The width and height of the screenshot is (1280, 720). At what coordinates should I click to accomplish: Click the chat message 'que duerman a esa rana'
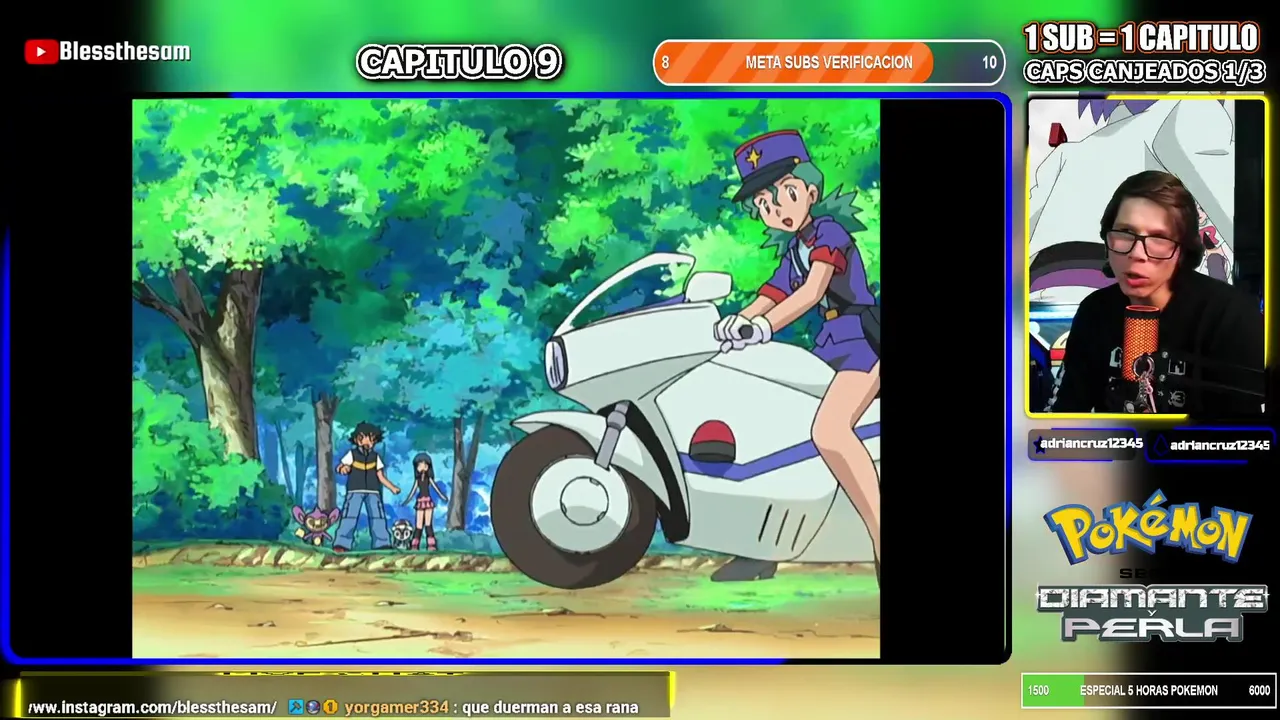click(550, 707)
